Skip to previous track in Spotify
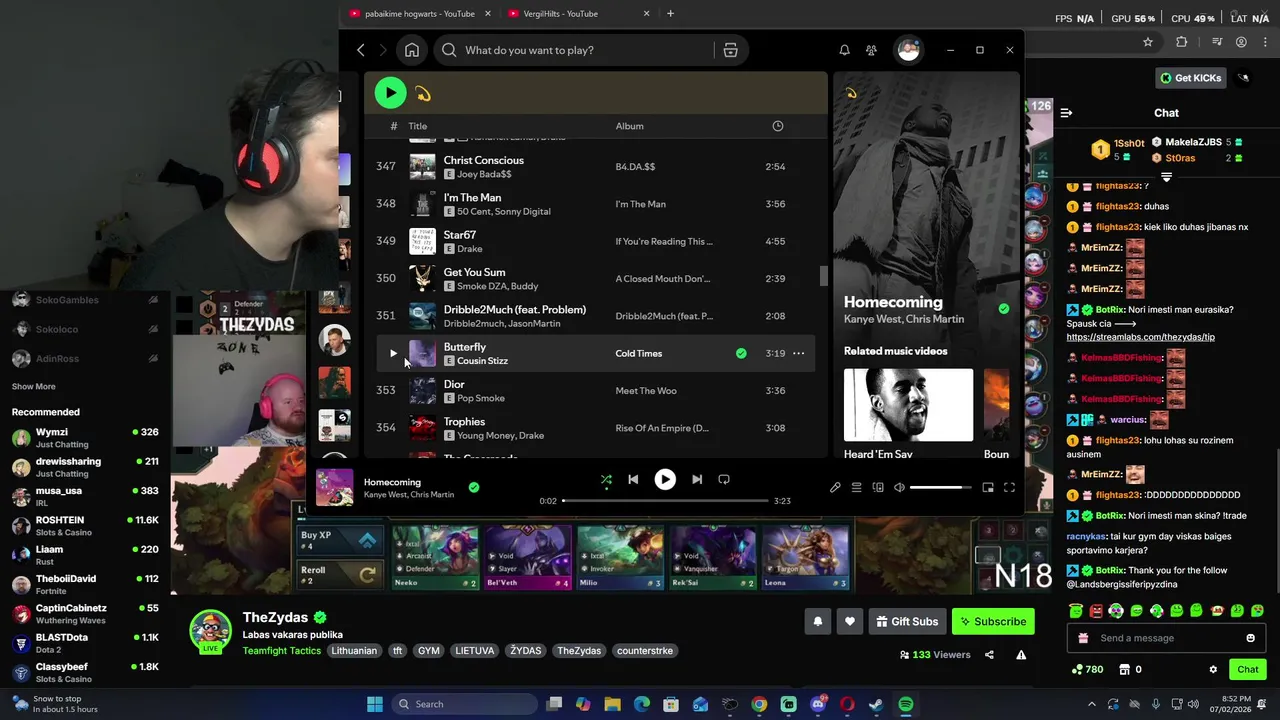 (633, 480)
